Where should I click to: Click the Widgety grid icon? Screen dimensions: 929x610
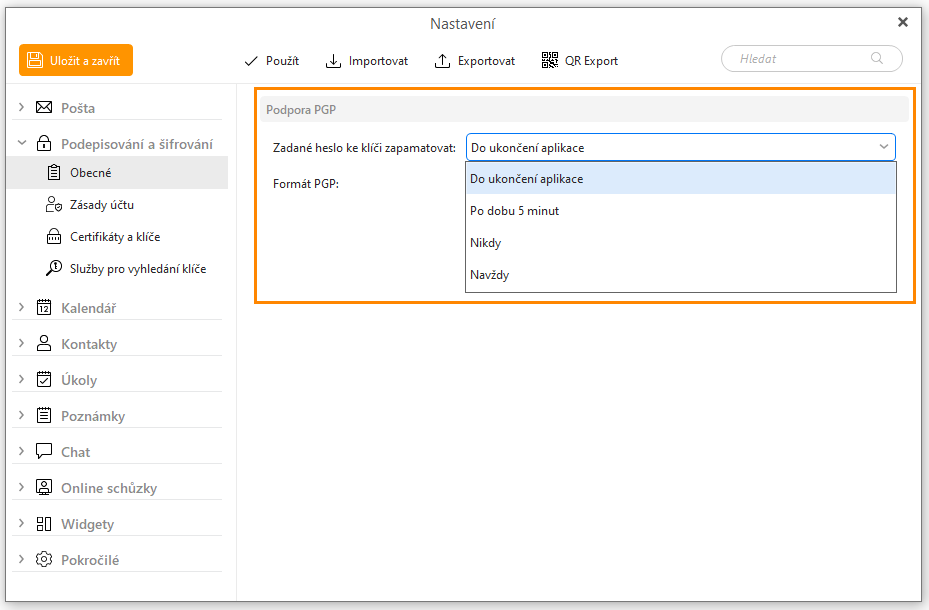pyautogui.click(x=44, y=524)
